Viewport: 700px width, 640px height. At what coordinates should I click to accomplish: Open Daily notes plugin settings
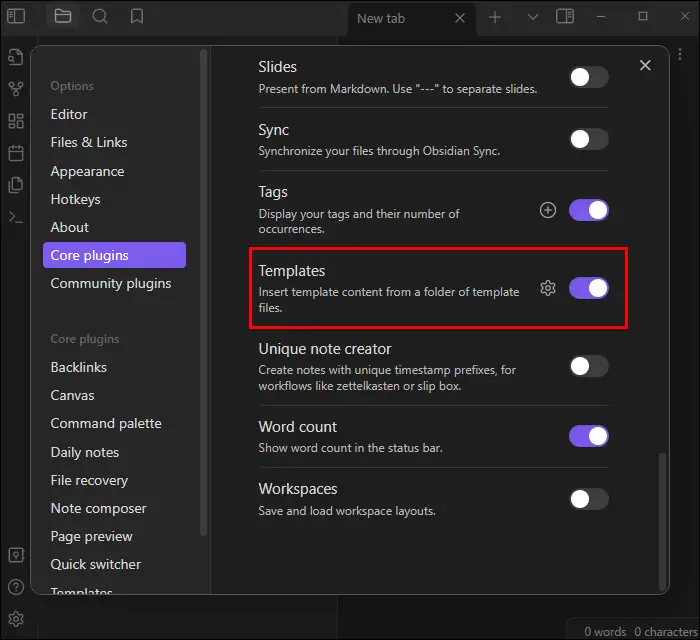click(114, 452)
